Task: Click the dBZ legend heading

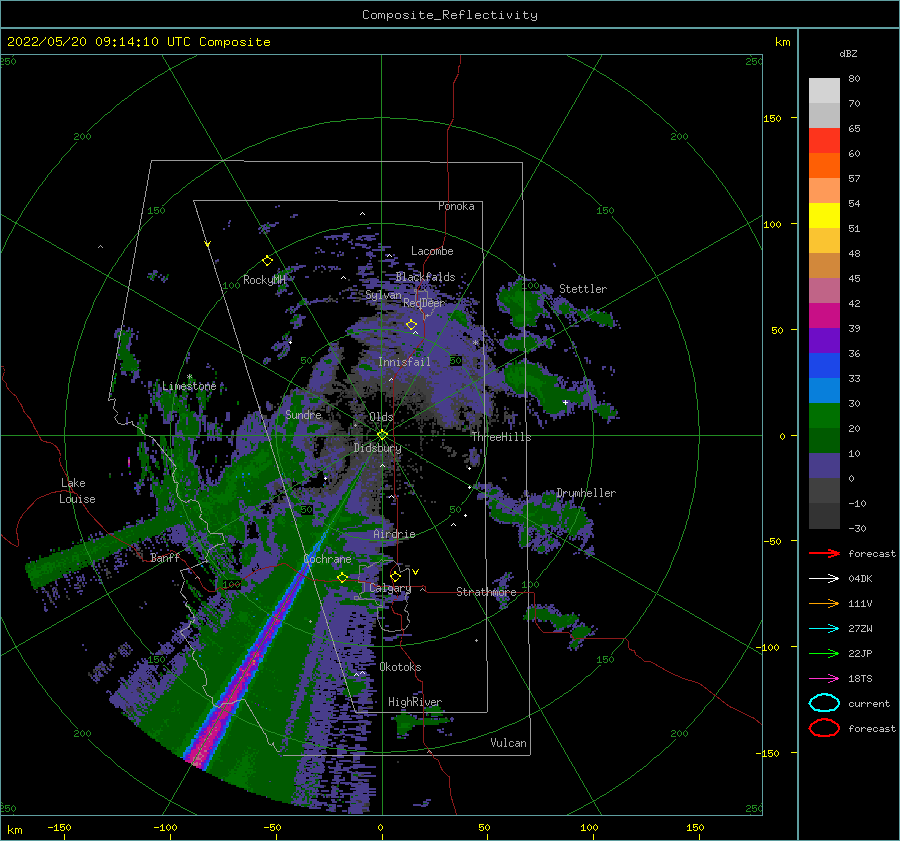Action: click(x=848, y=53)
